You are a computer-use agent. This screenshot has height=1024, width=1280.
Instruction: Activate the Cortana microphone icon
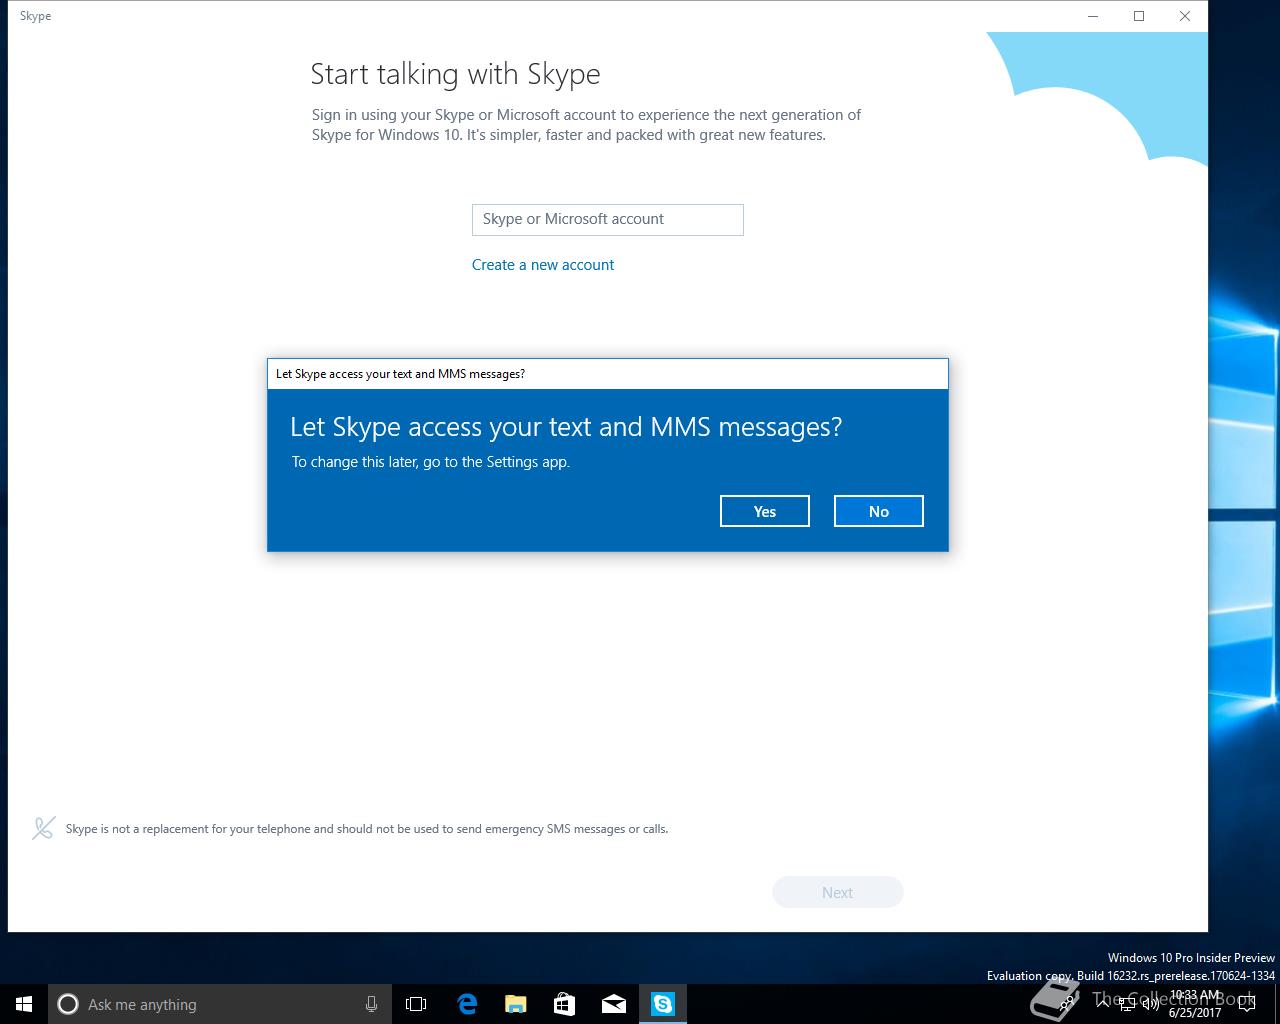point(371,1004)
